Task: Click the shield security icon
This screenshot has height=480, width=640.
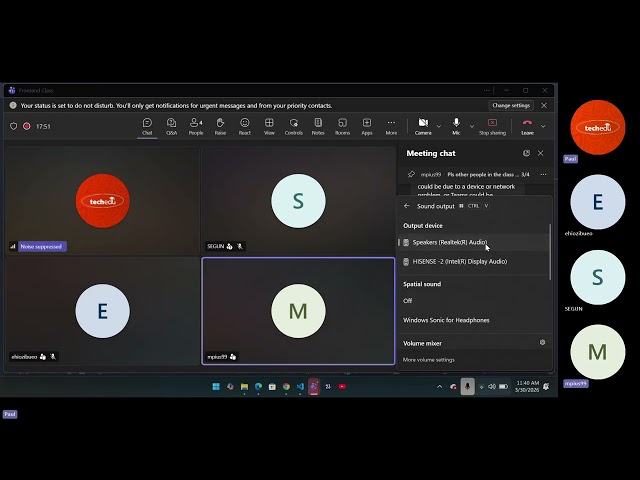Action: [x=13, y=127]
